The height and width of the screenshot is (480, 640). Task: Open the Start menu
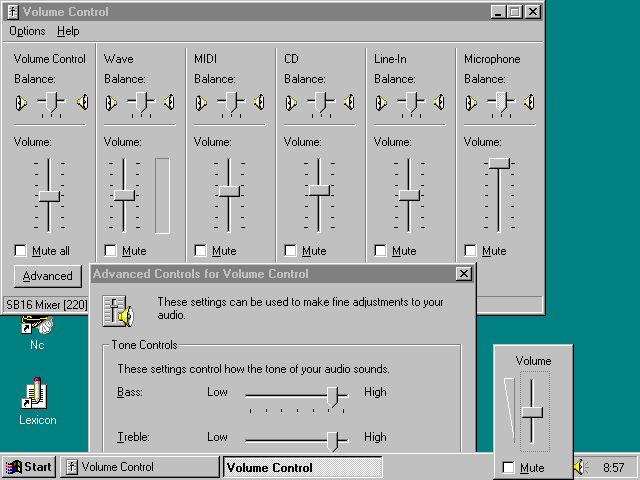point(29,467)
